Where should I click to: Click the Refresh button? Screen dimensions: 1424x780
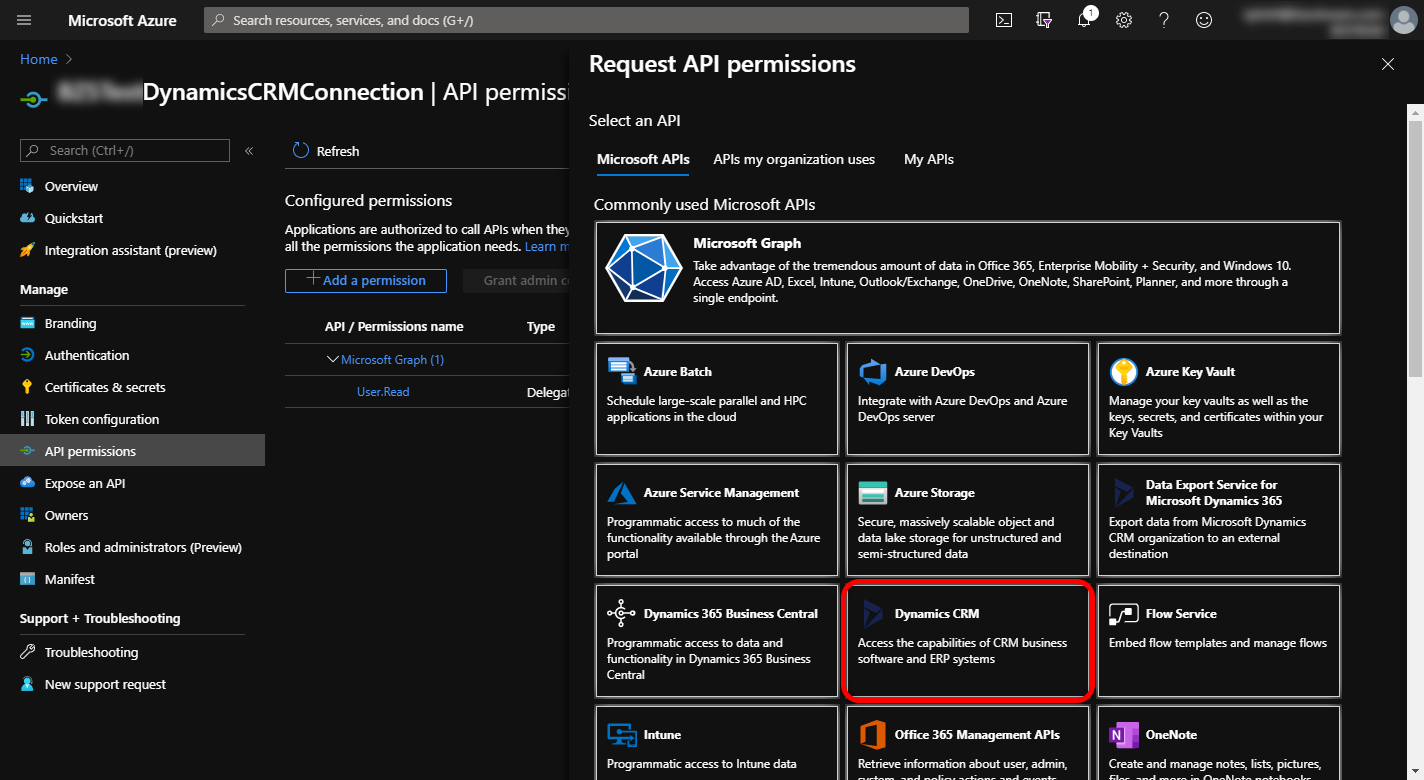click(x=326, y=151)
